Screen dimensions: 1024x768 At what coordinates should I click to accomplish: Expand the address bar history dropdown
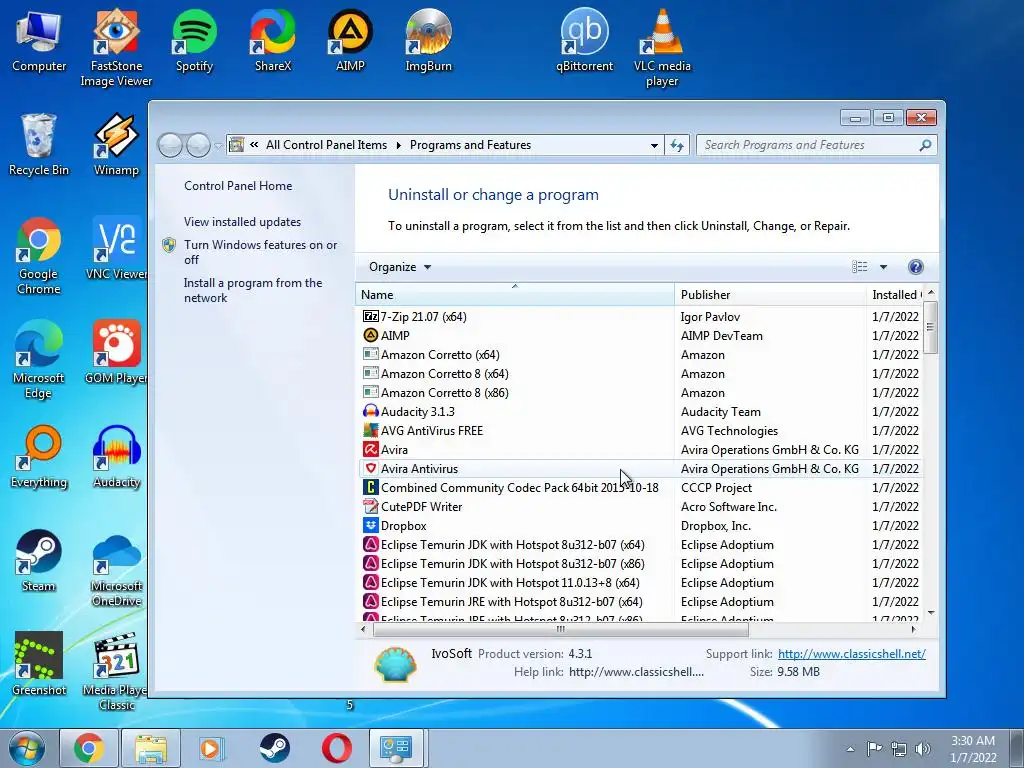pyautogui.click(x=654, y=145)
